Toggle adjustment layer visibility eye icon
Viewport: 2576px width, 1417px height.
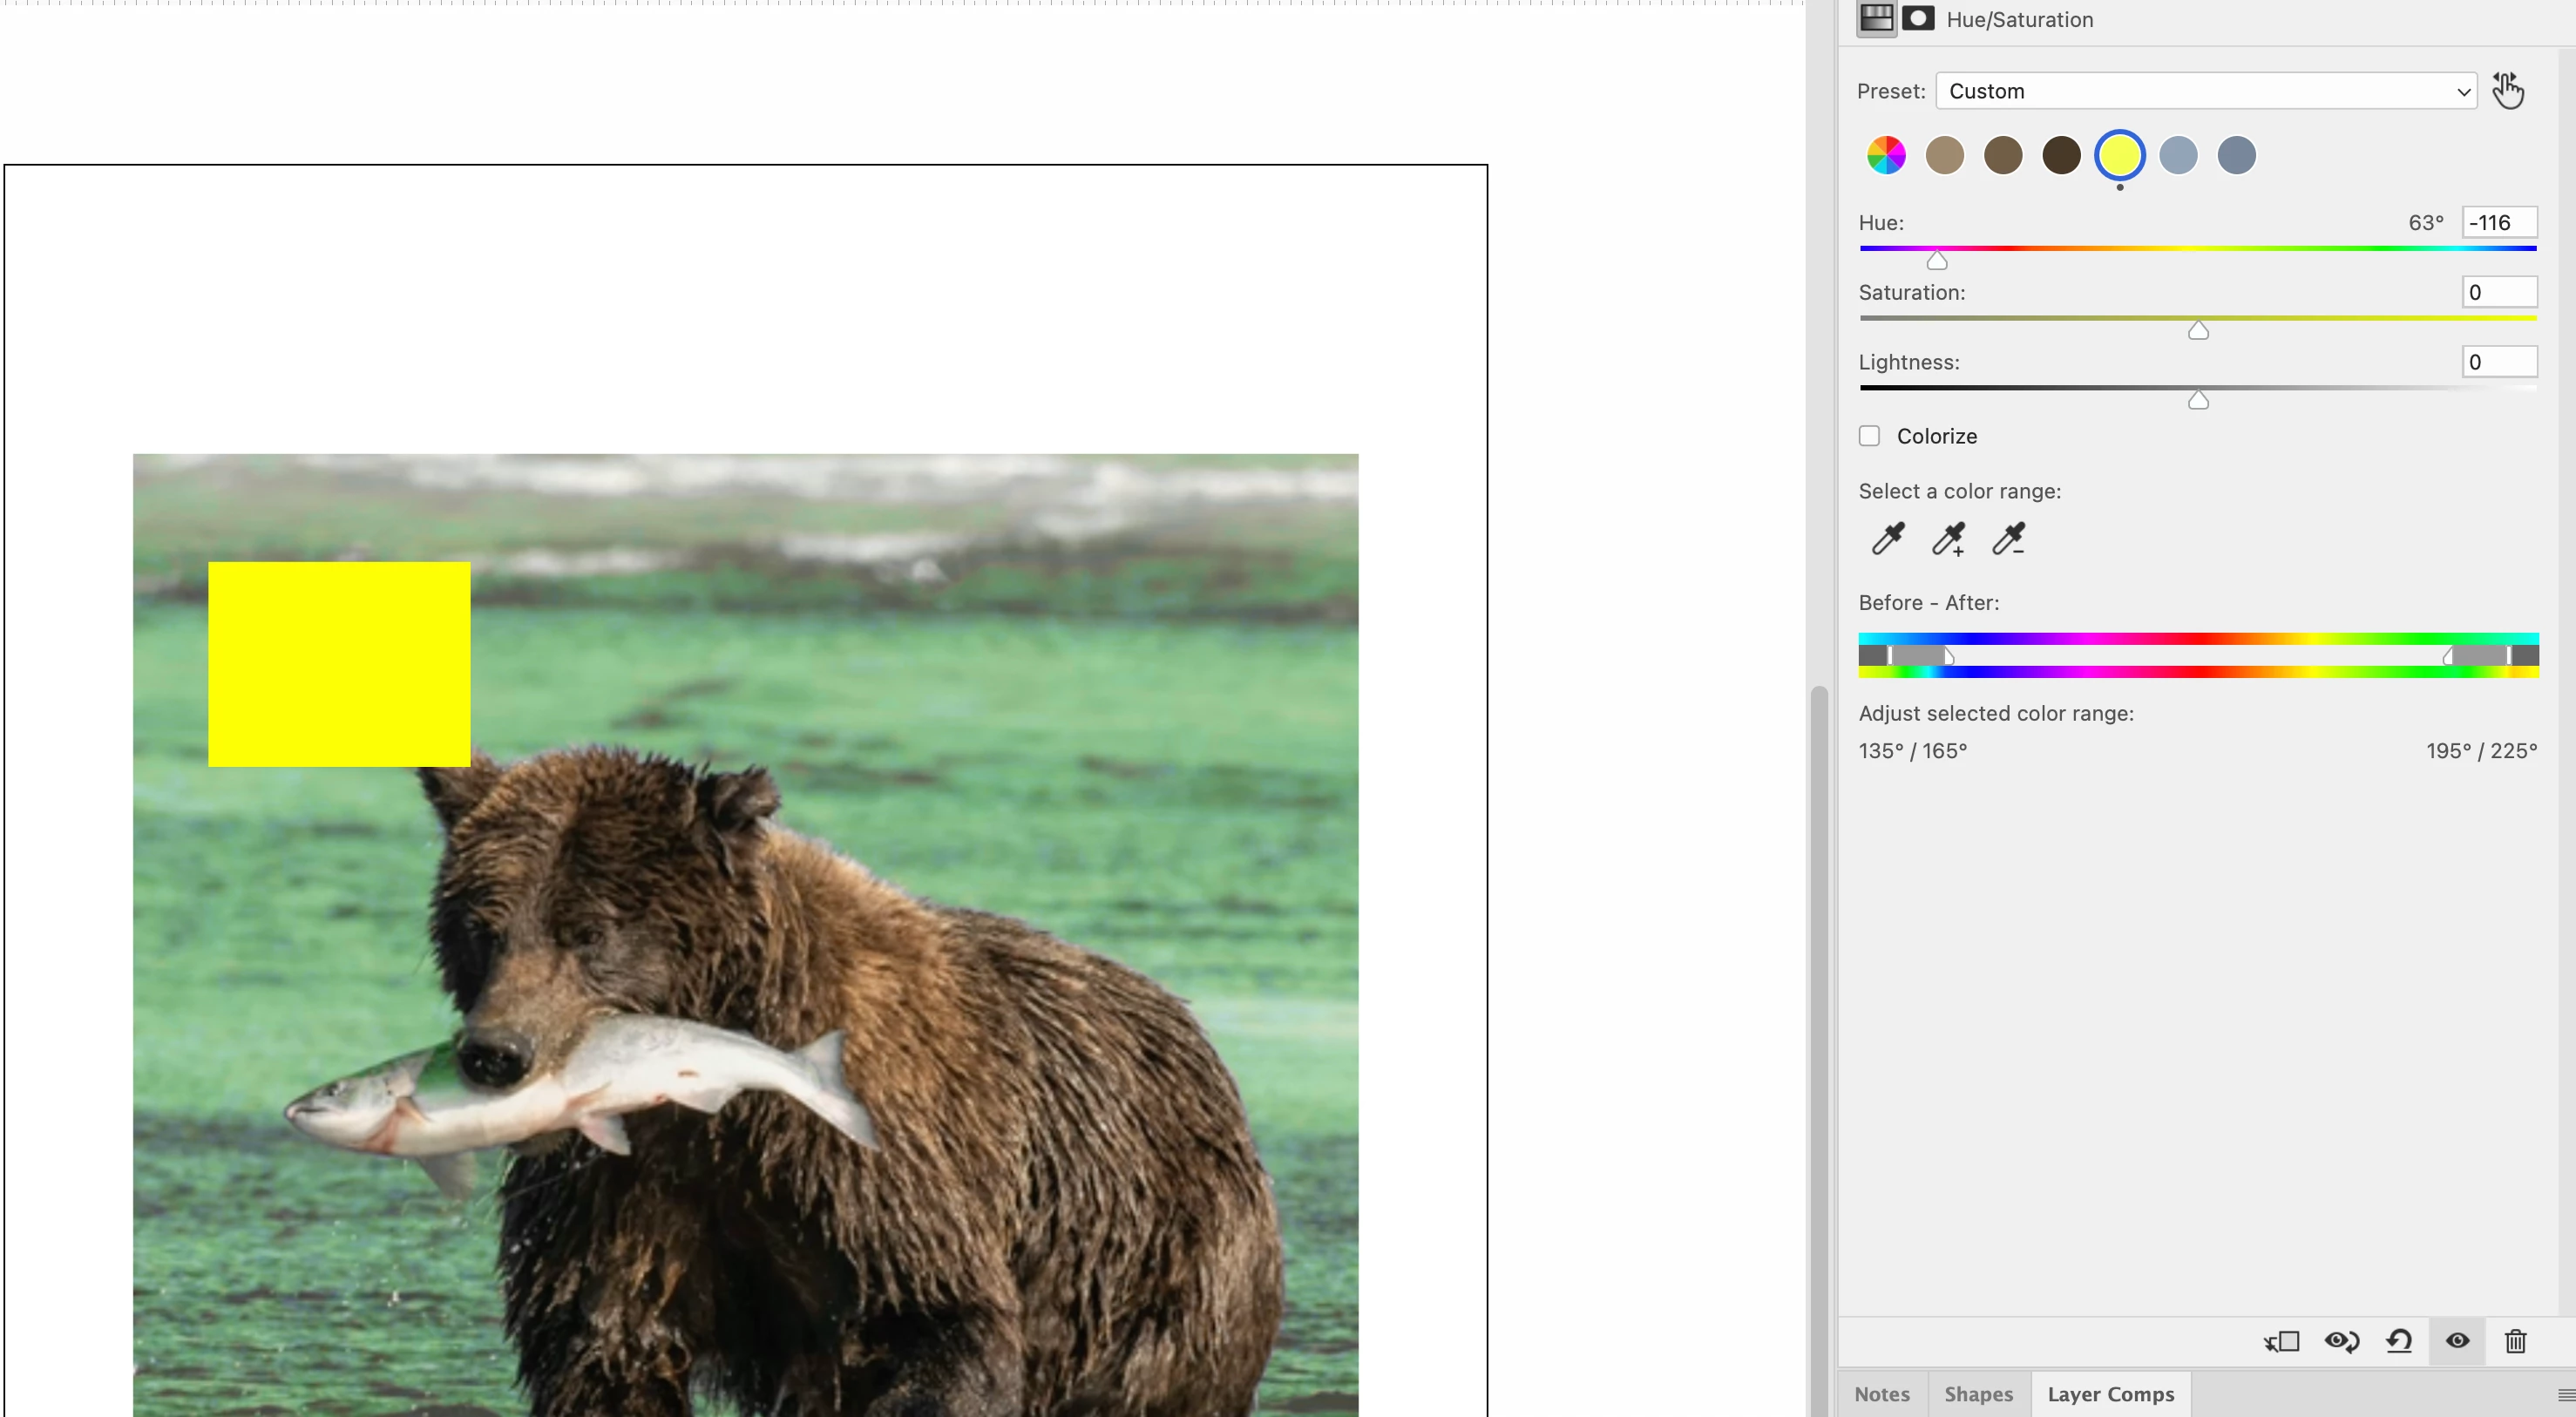[2457, 1341]
